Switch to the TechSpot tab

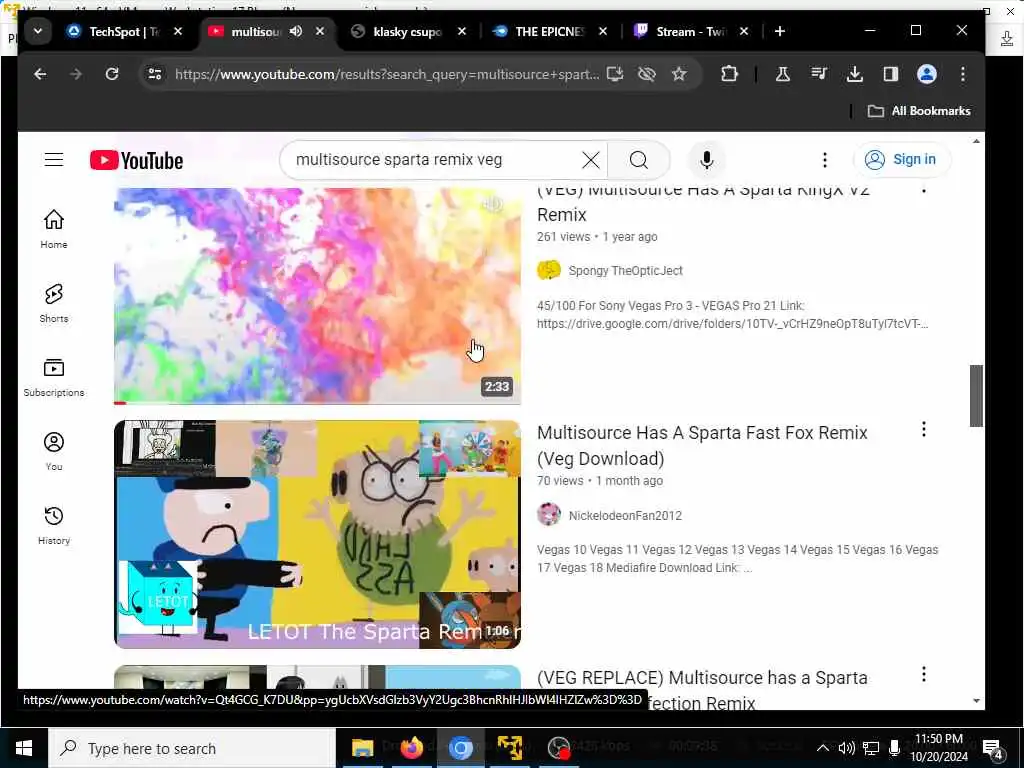114,31
